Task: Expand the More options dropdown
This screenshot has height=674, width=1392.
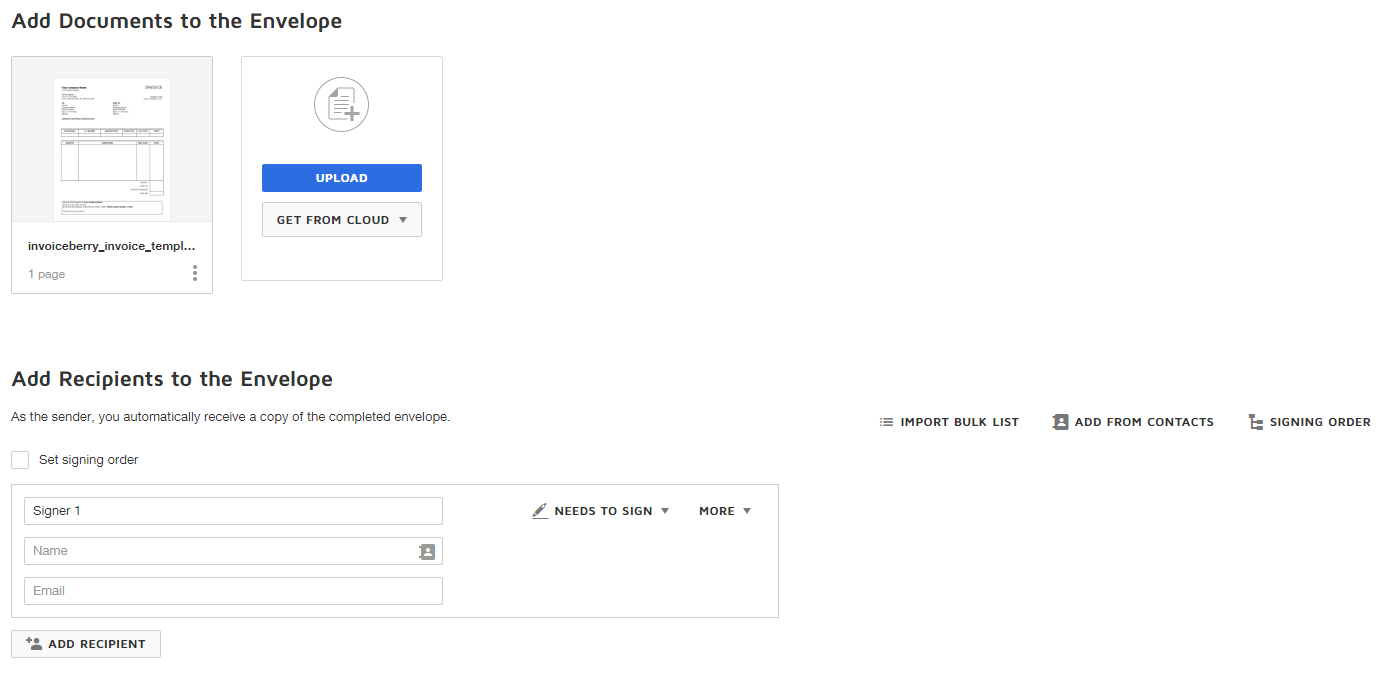Action: click(725, 511)
